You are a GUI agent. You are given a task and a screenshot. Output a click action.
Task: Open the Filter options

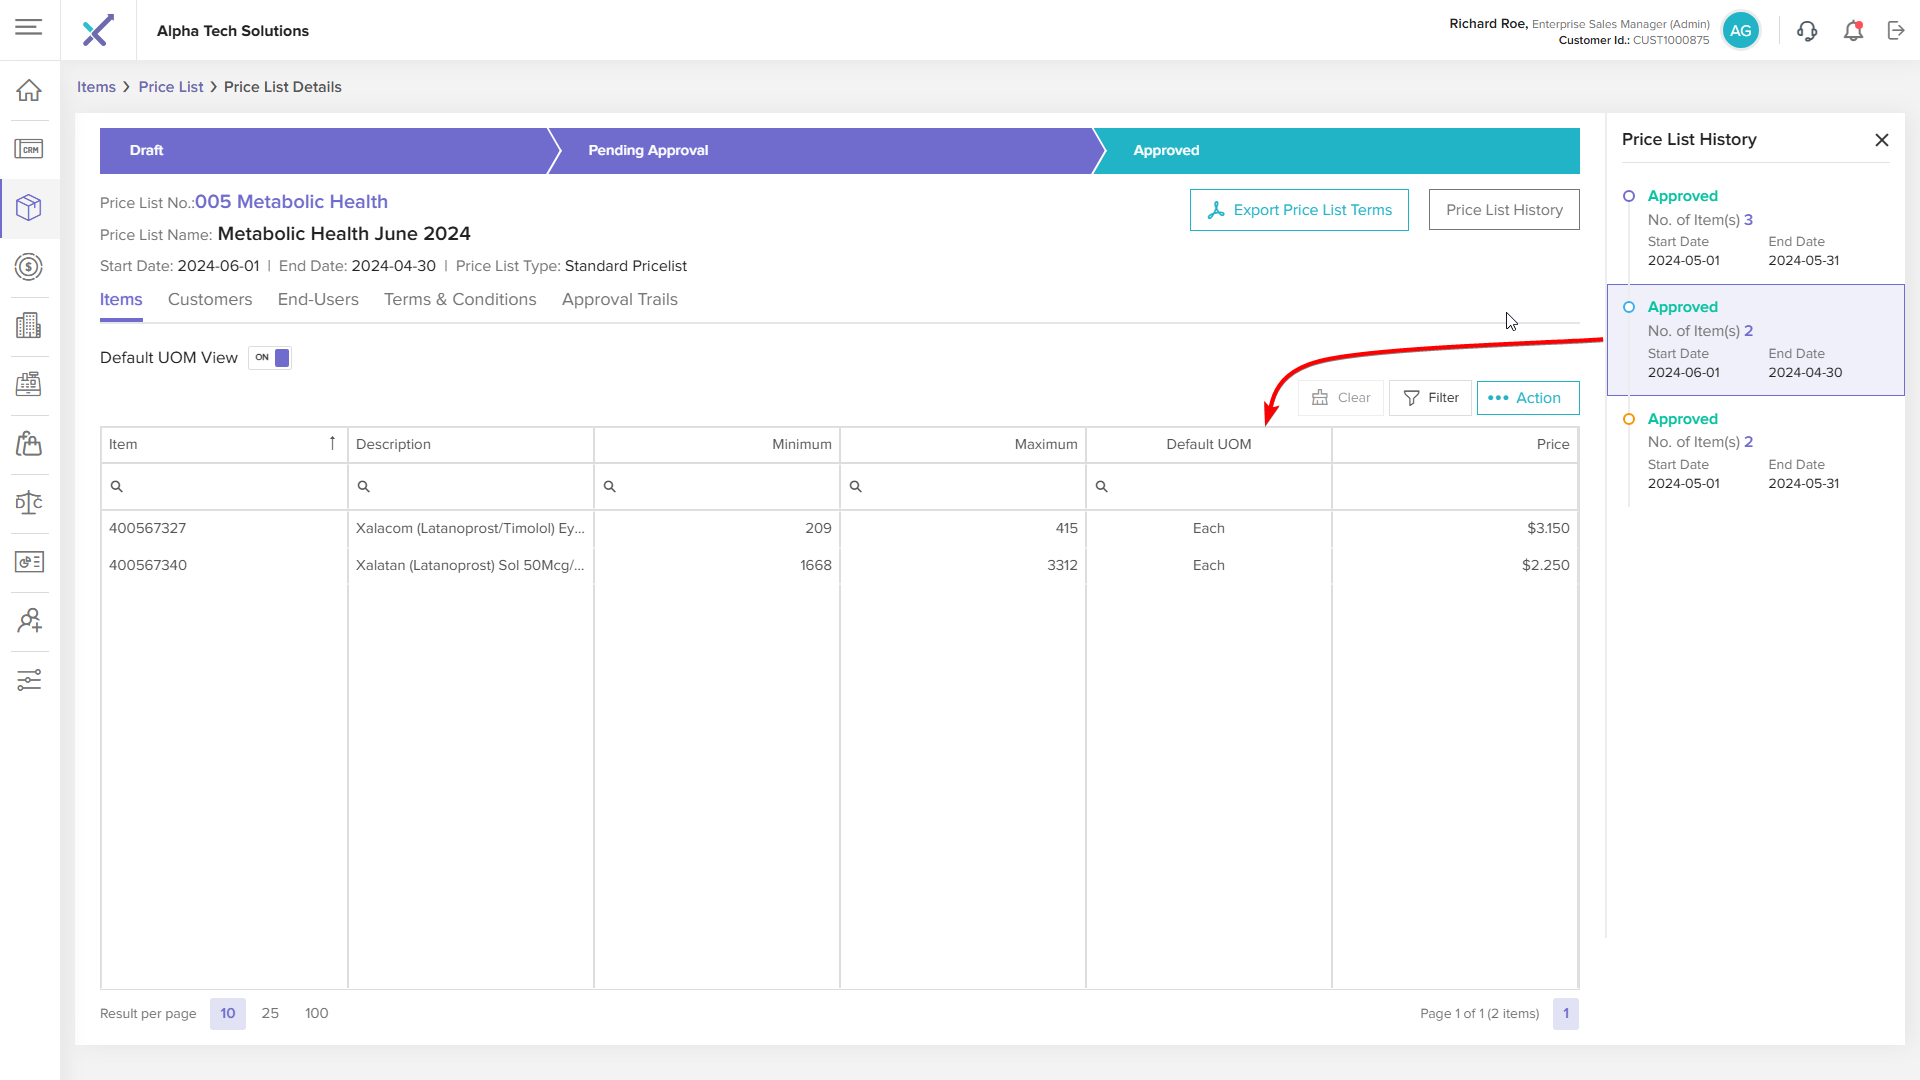1430,398
